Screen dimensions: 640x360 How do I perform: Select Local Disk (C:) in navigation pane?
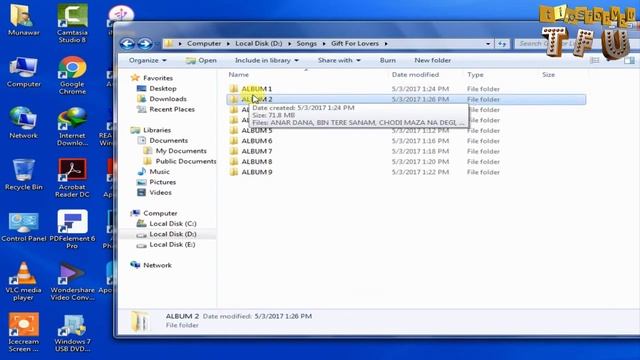pyautogui.click(x=172, y=224)
